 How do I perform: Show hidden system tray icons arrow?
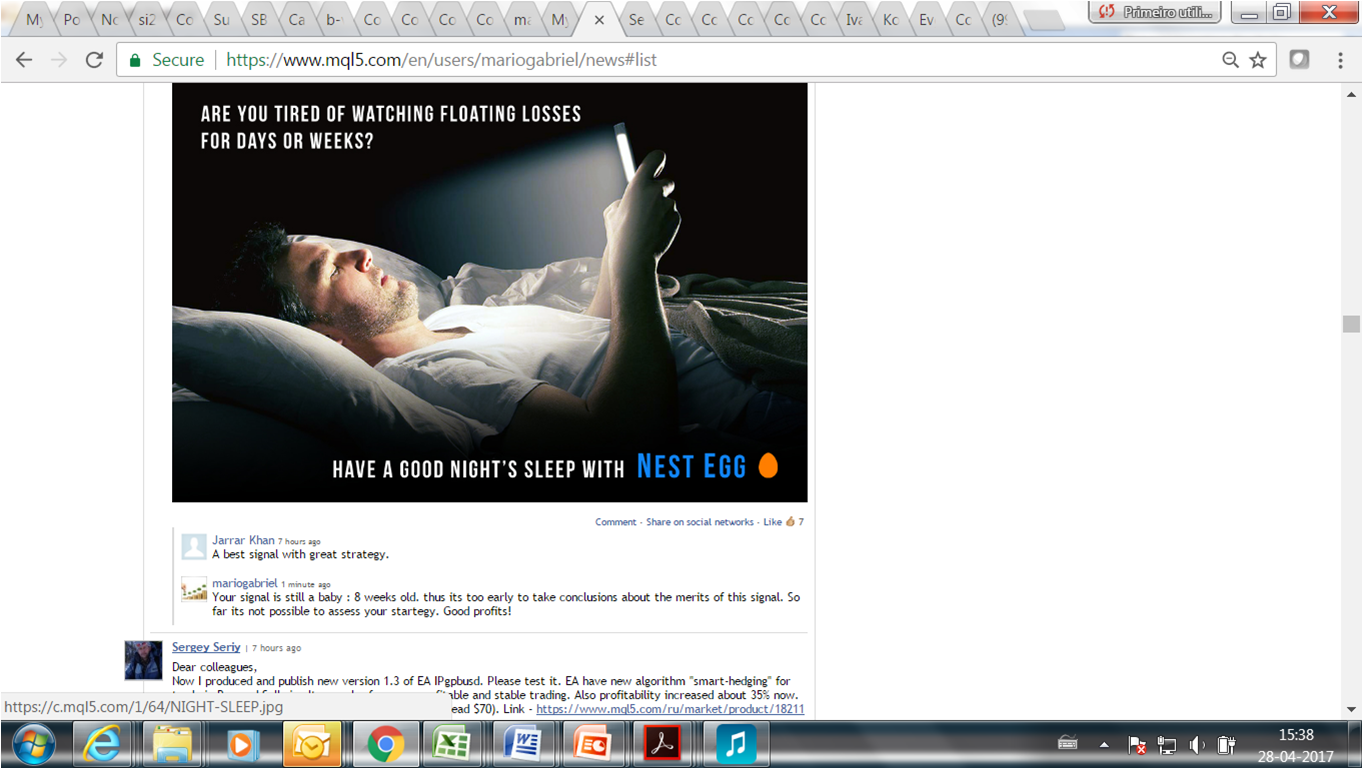click(x=1105, y=745)
